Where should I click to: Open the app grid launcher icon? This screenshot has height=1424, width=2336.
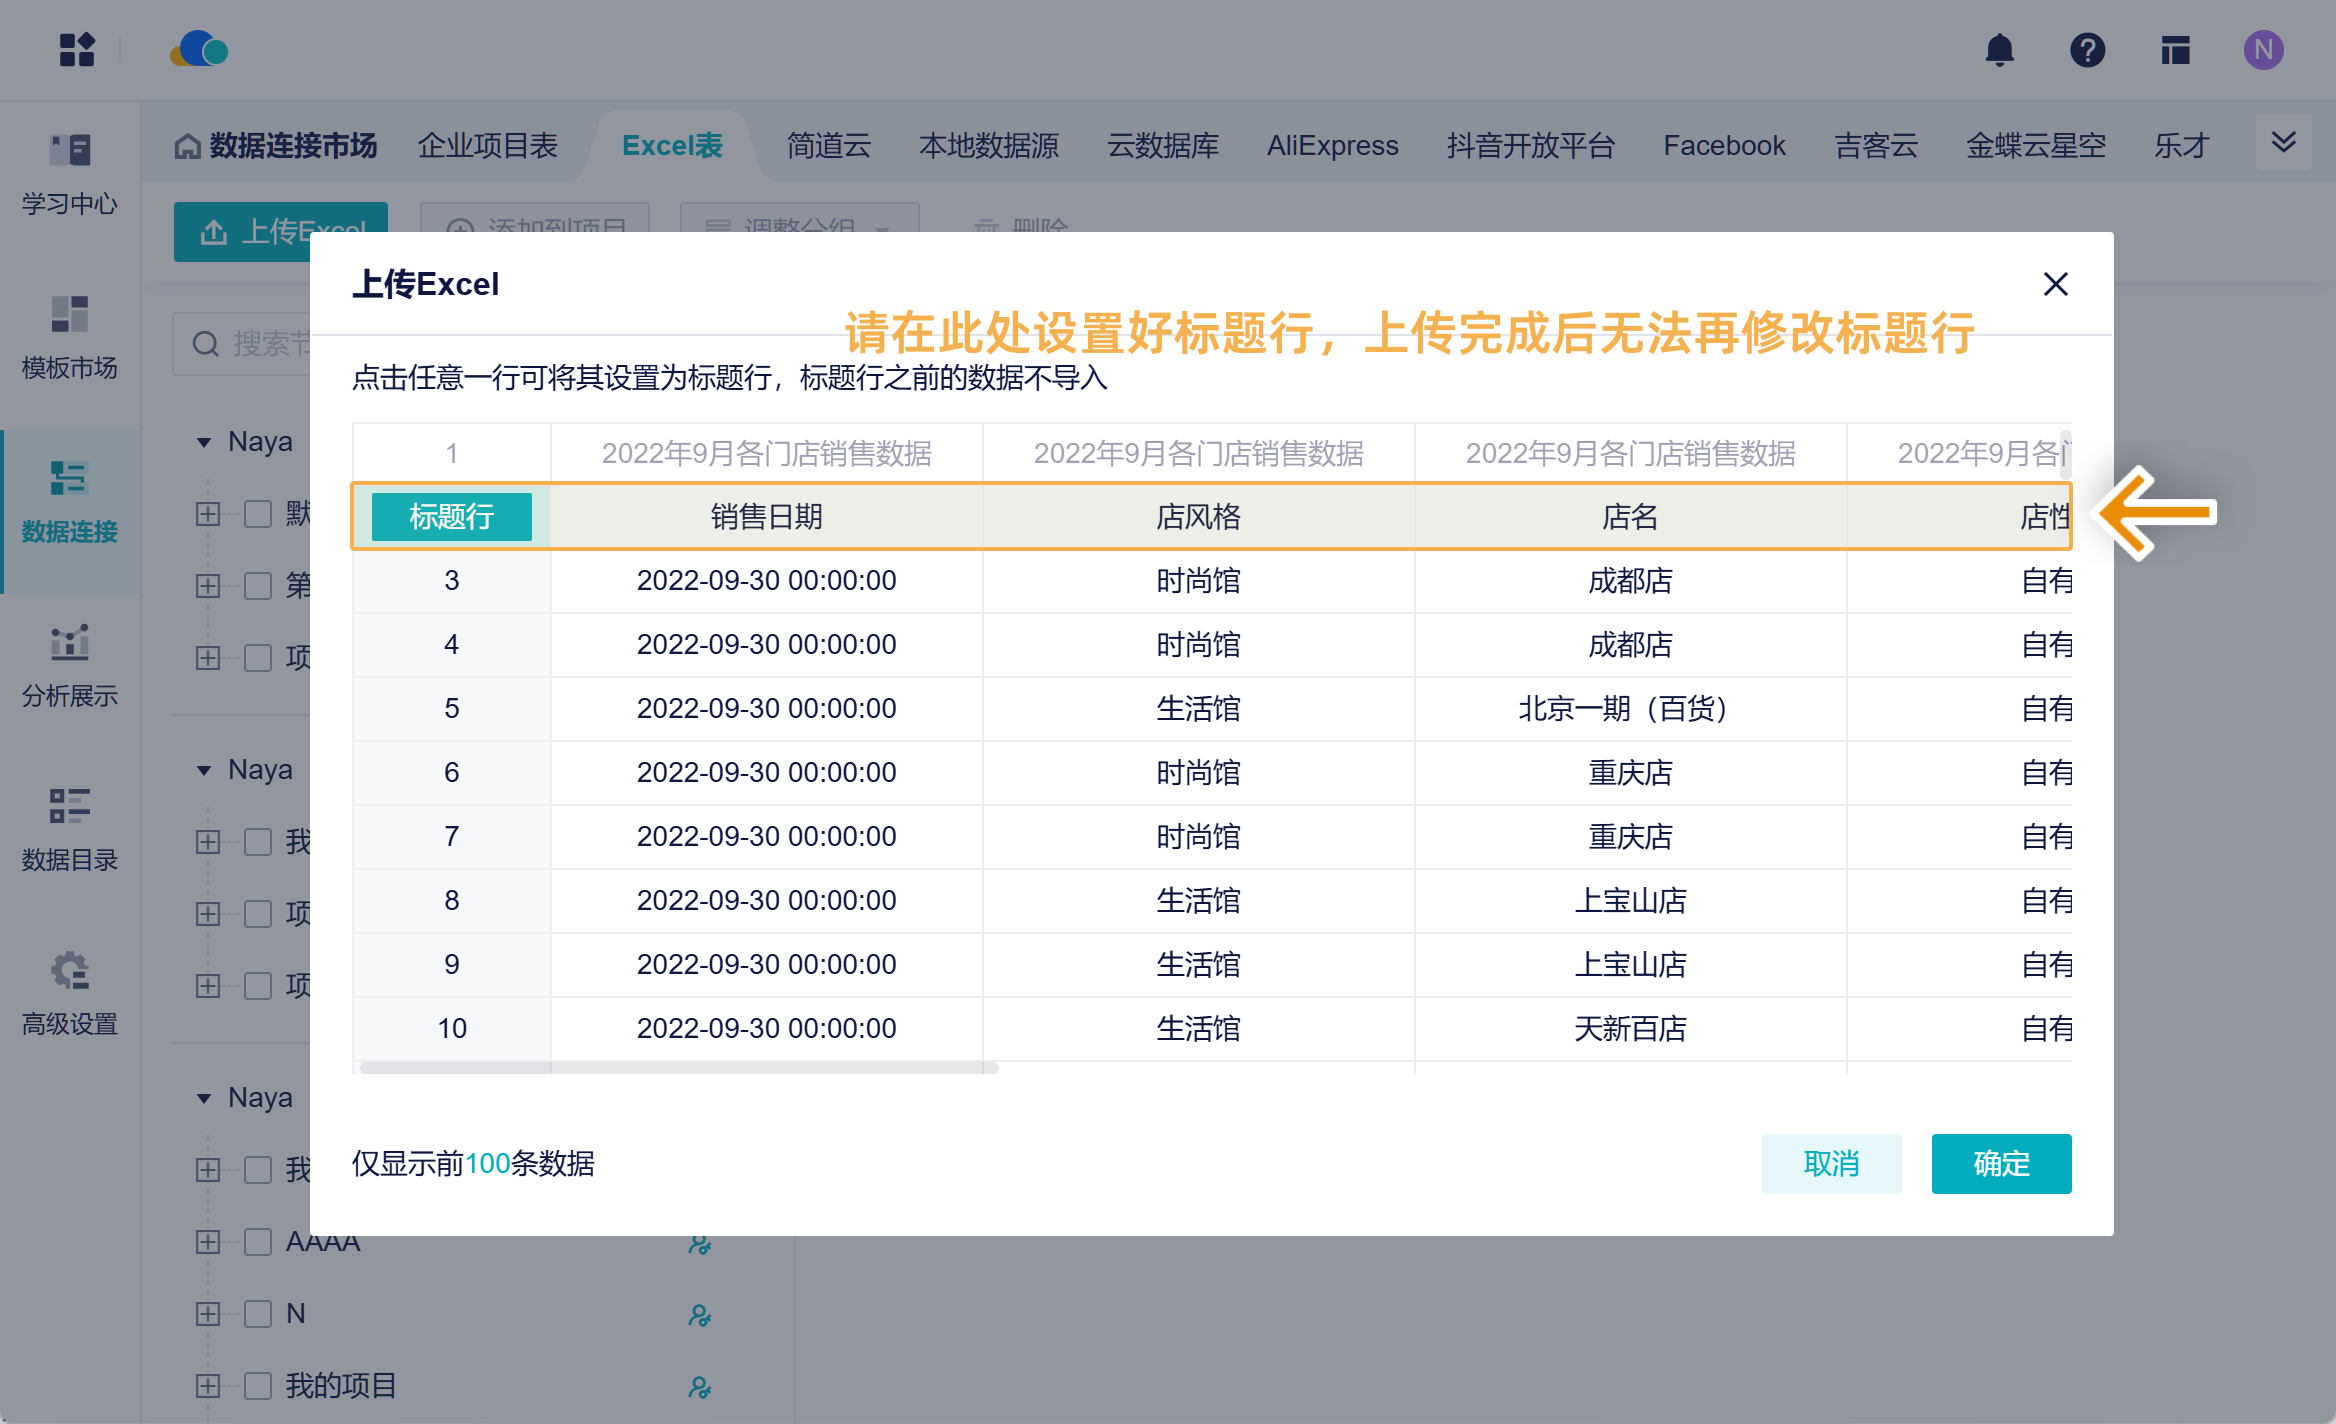tap(77, 50)
